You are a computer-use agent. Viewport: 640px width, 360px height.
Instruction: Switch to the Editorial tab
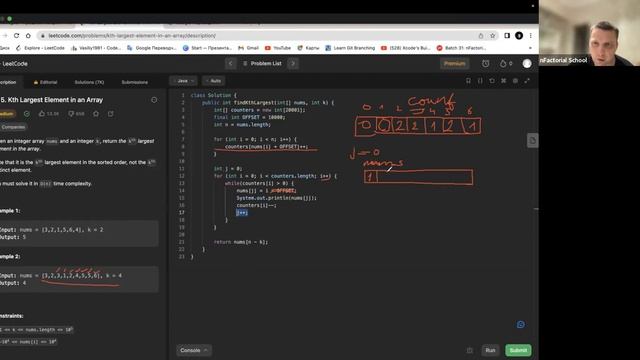[45, 82]
